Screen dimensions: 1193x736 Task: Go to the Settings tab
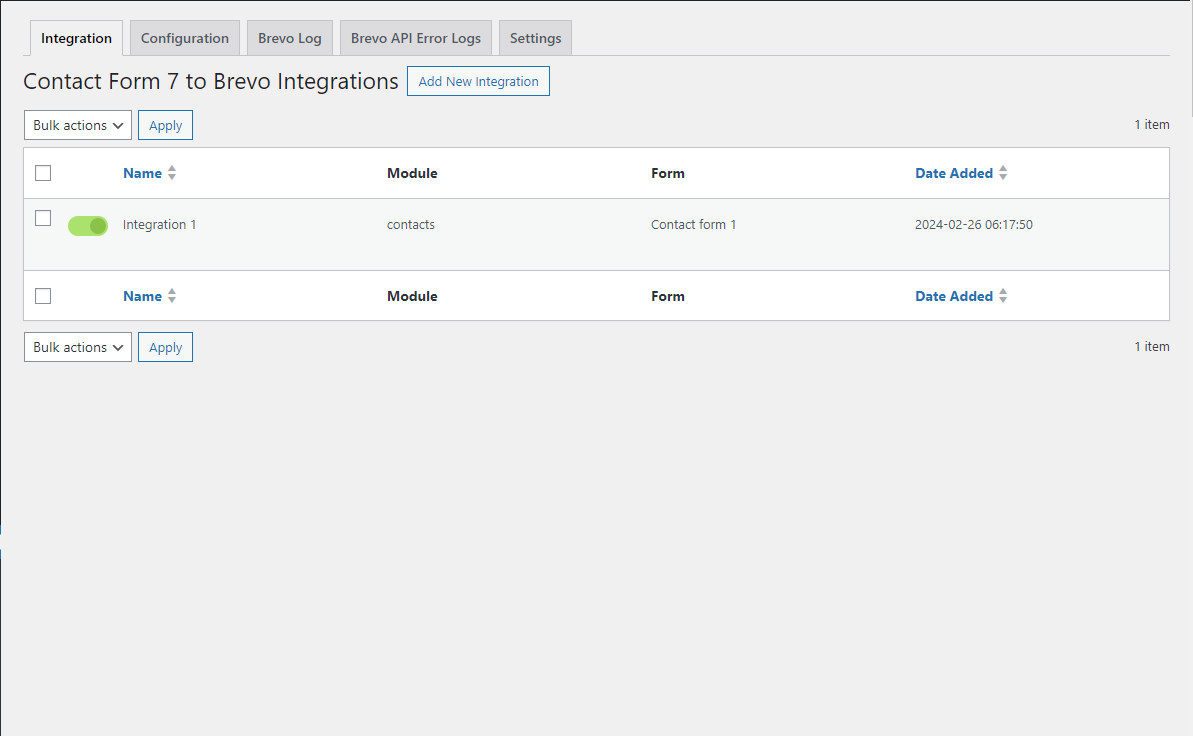coord(536,38)
